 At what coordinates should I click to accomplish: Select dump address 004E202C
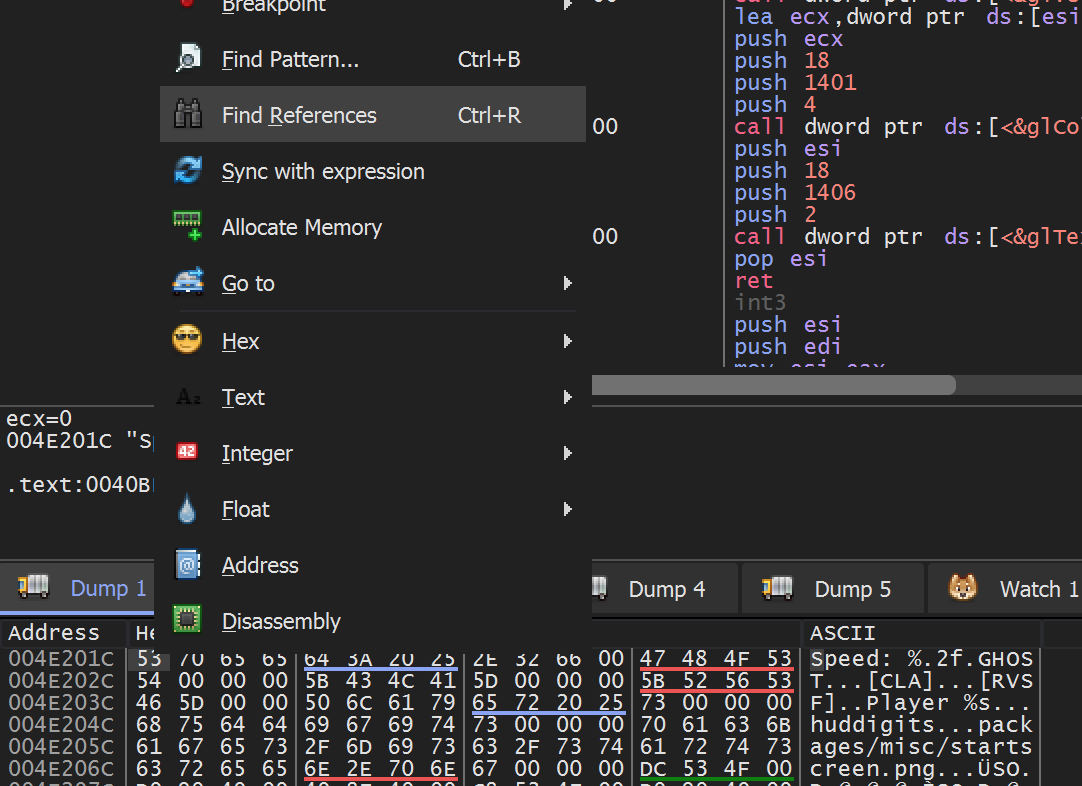(x=61, y=680)
